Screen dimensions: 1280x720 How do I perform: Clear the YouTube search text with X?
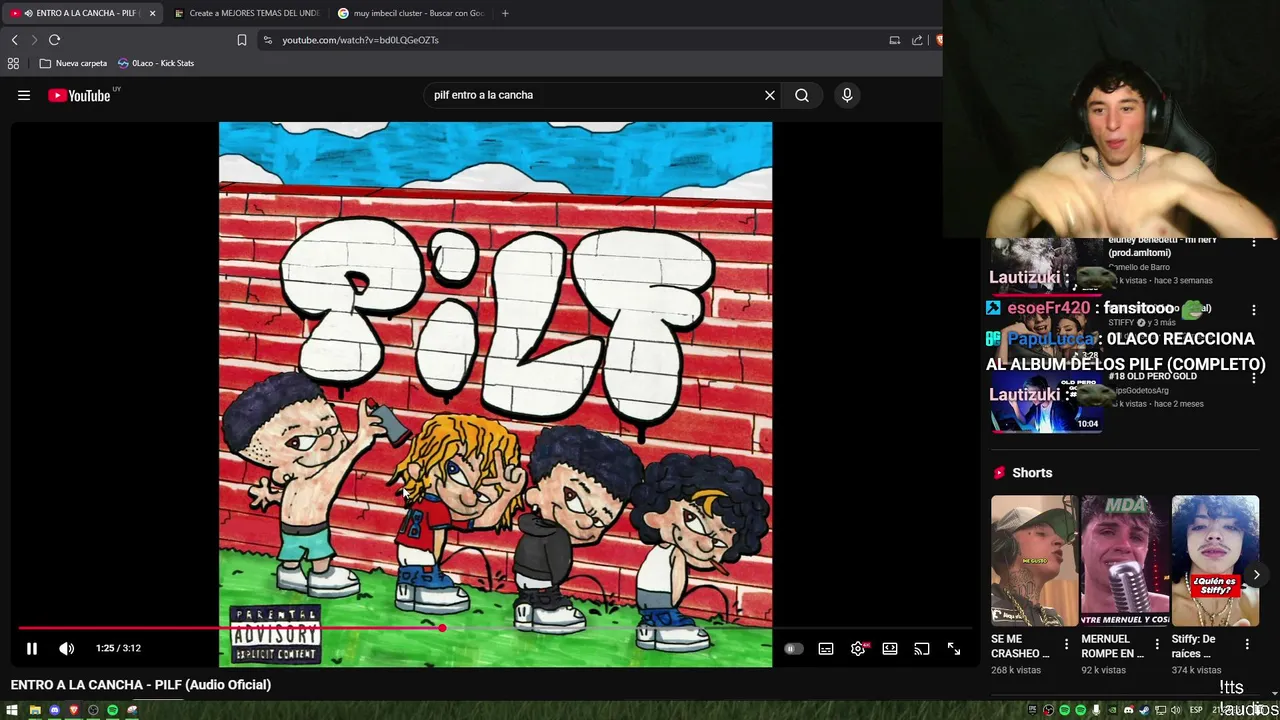pos(770,95)
